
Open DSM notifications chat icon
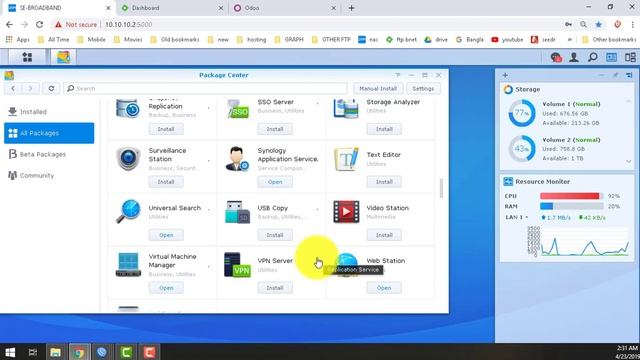coord(556,58)
